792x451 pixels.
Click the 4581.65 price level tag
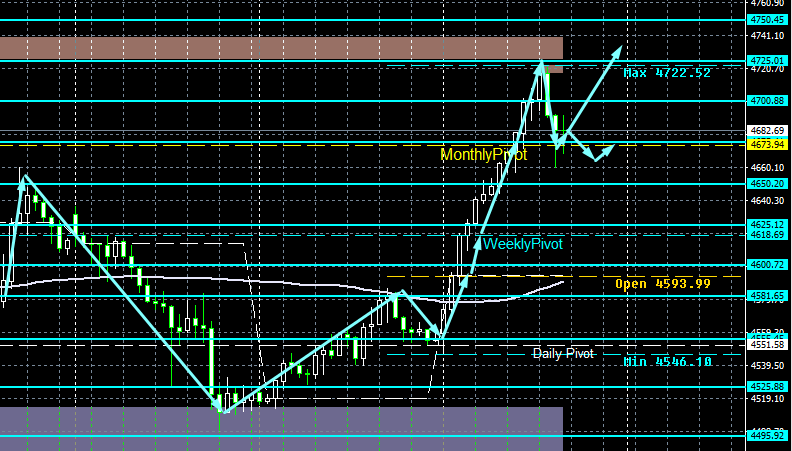(767, 295)
